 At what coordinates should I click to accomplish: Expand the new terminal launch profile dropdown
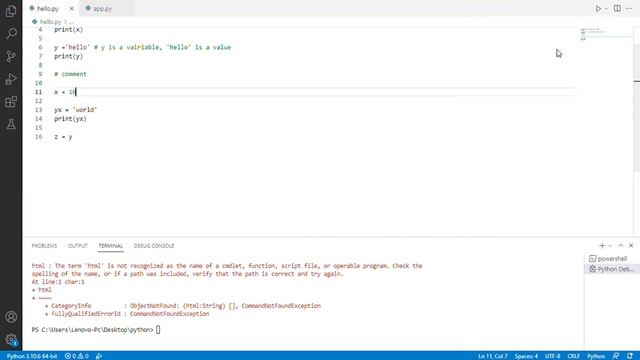(610, 246)
